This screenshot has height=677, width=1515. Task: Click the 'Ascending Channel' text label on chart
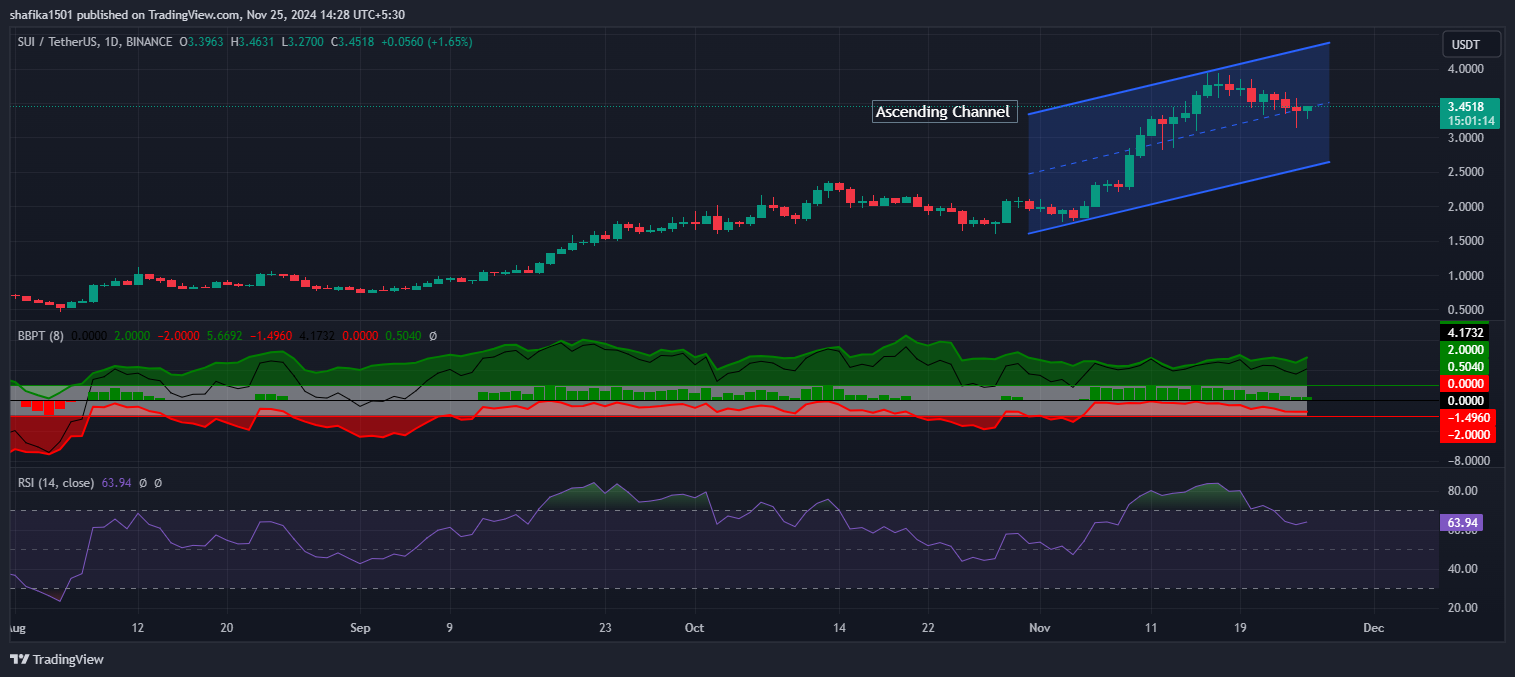tap(943, 112)
